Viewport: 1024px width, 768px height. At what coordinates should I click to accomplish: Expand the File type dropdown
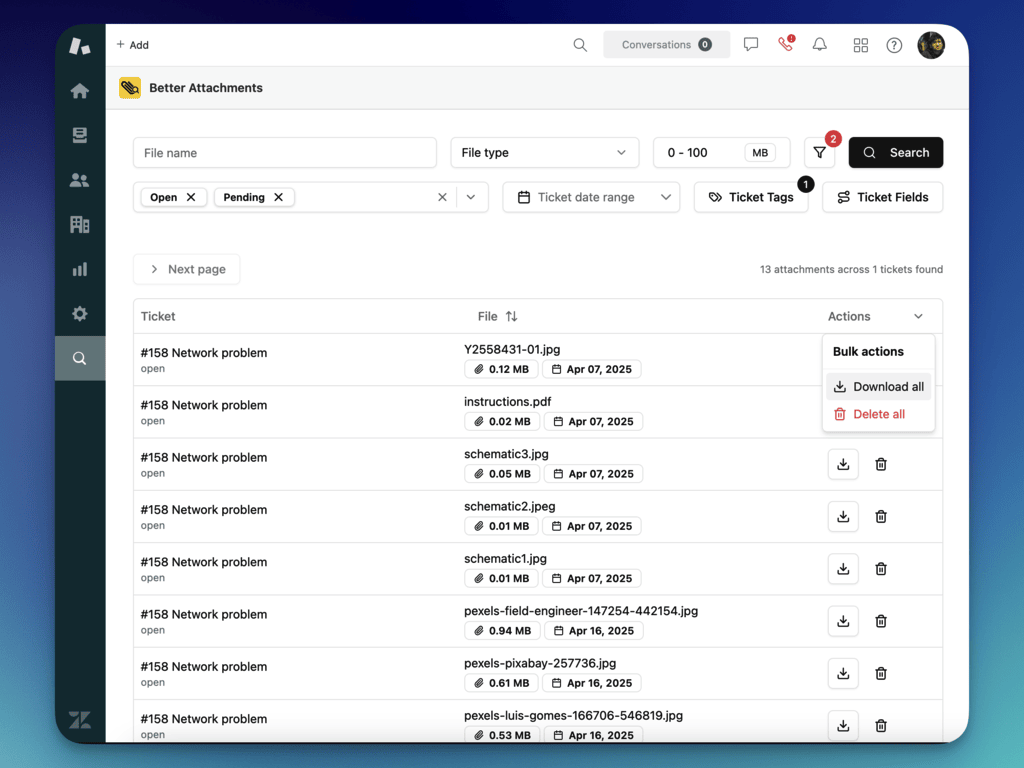point(544,153)
